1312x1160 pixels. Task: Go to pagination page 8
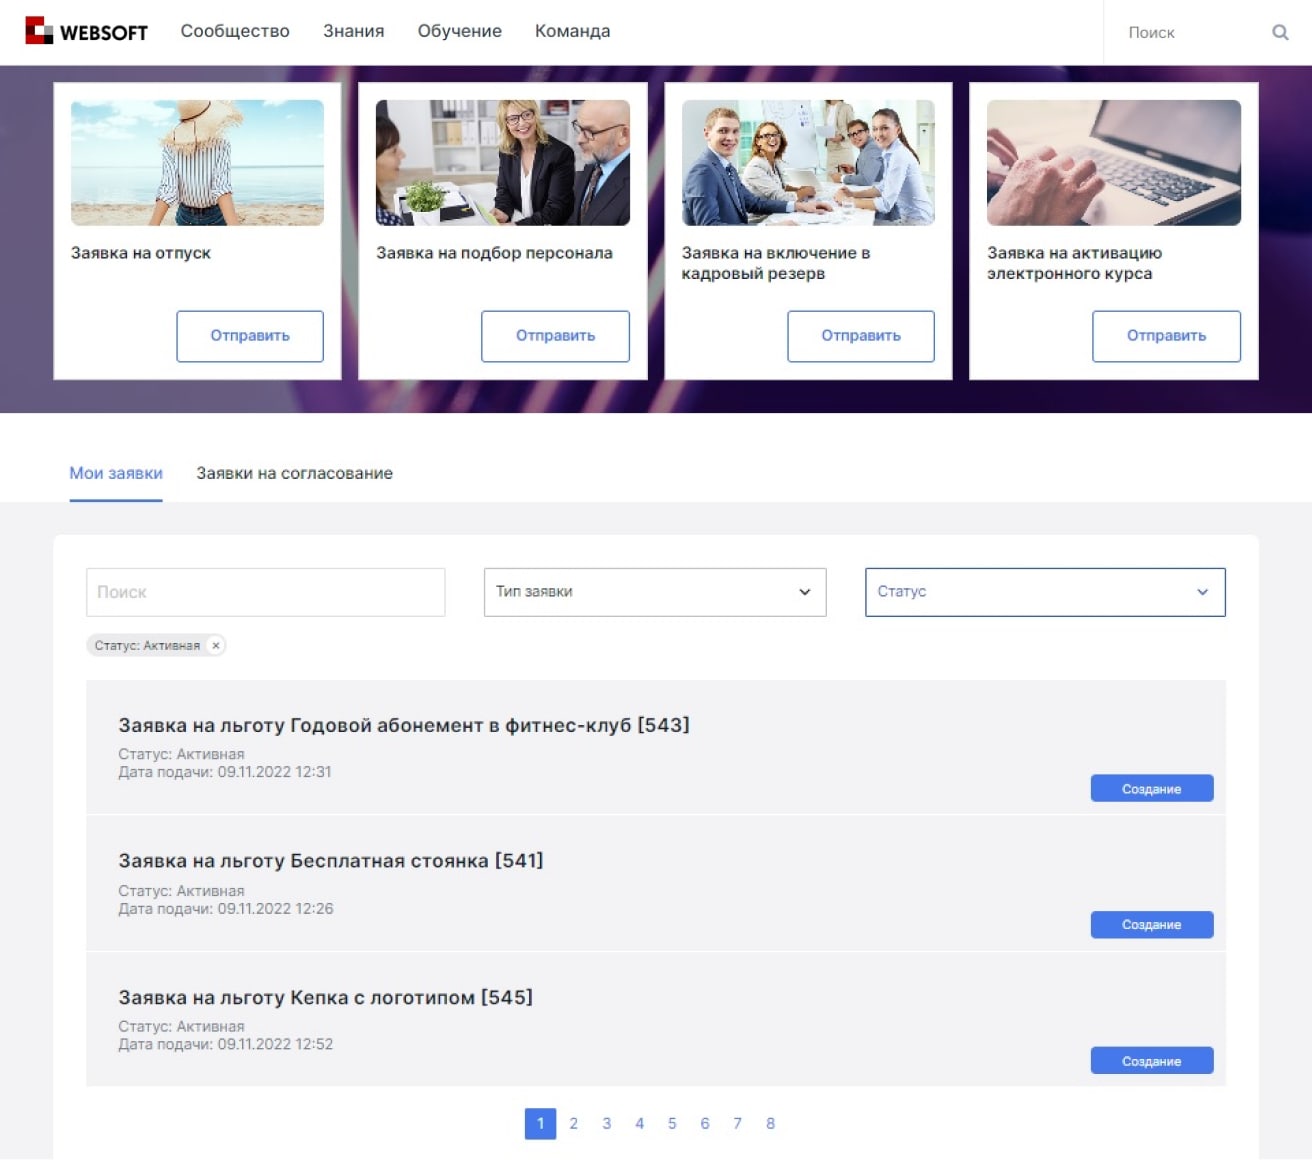coord(771,1124)
